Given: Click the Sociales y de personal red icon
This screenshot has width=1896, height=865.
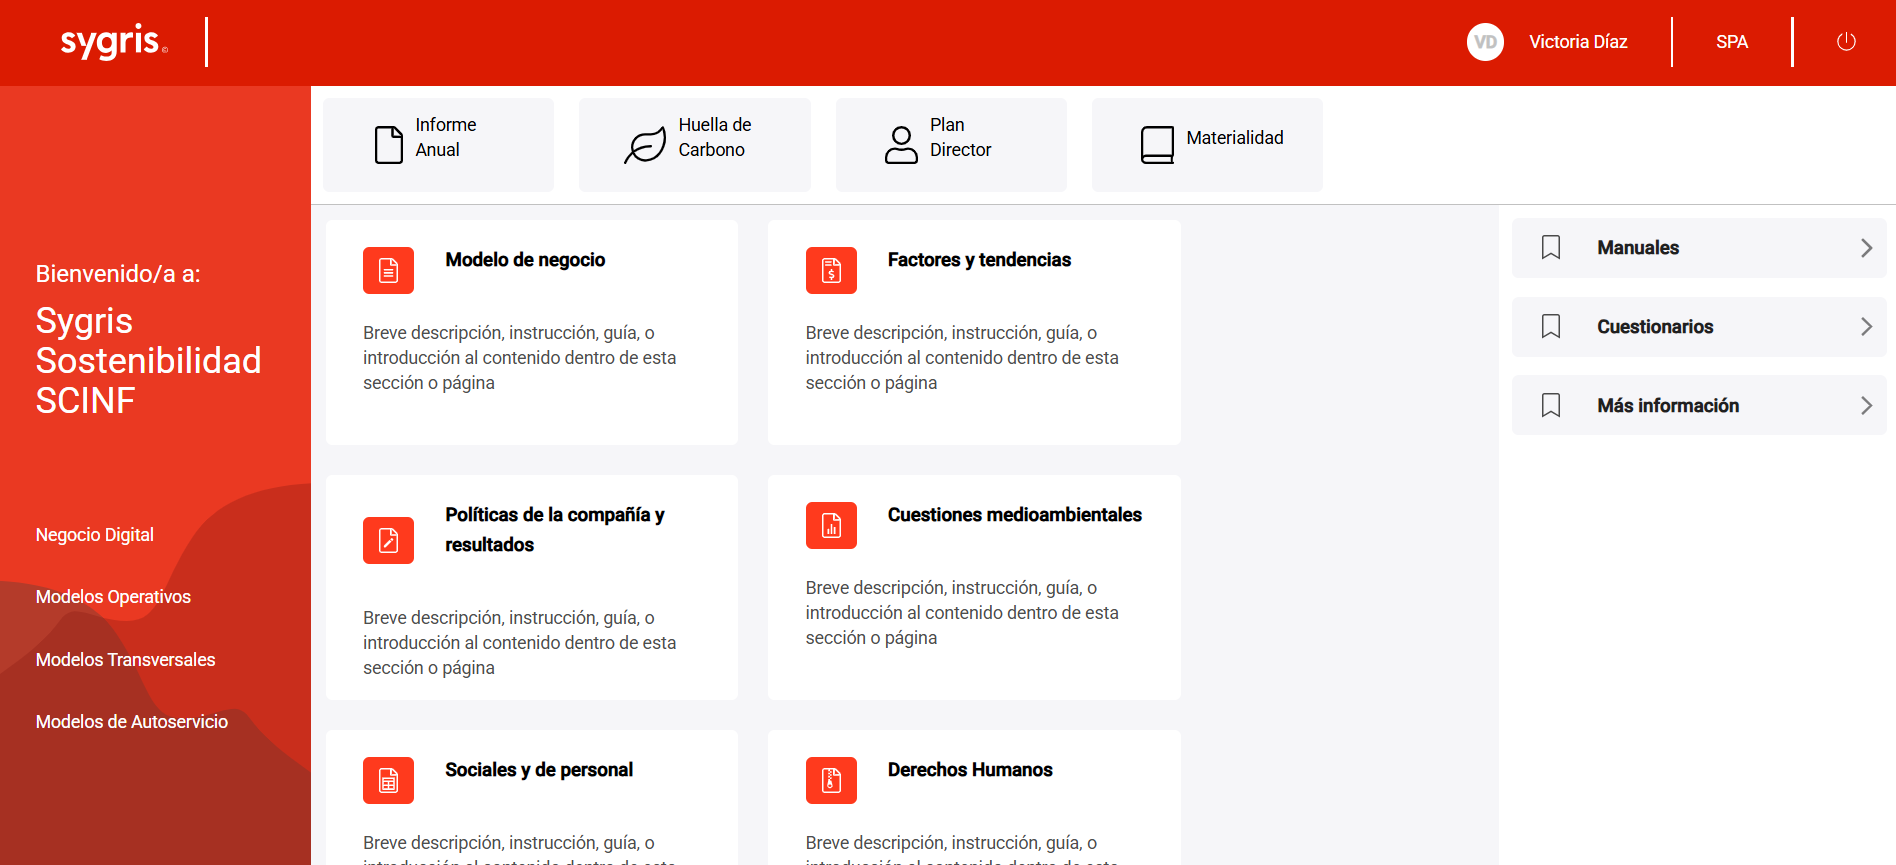Looking at the screenshot, I should coord(388,780).
